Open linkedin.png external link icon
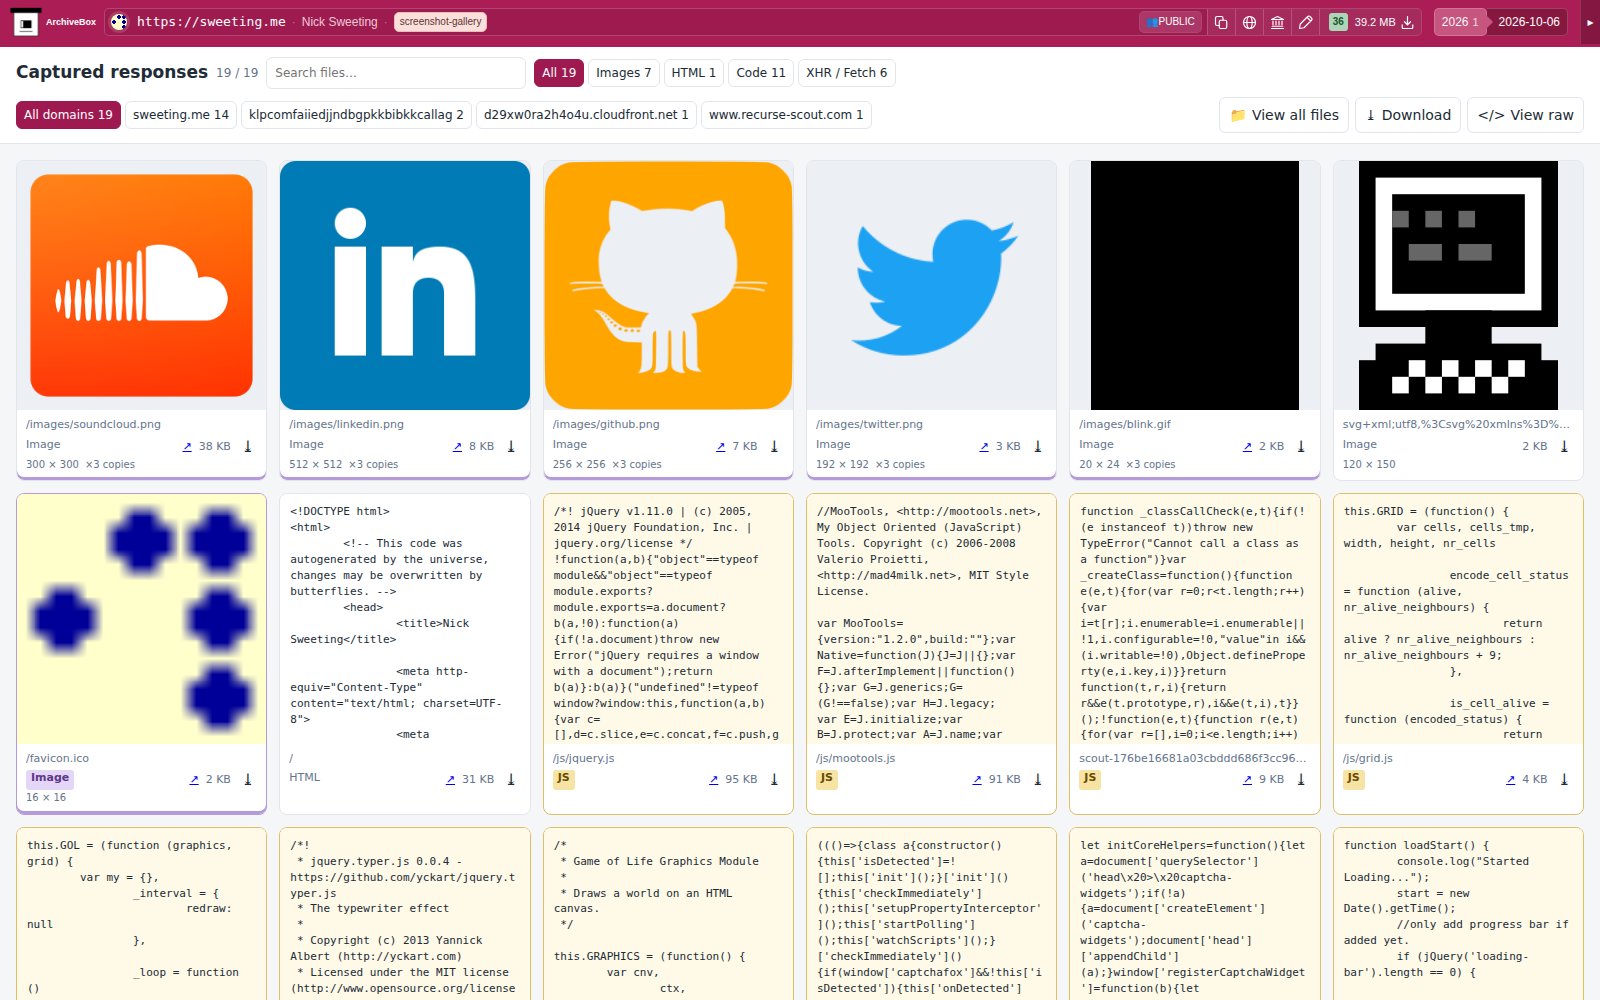This screenshot has width=1600, height=1000. click(x=457, y=446)
